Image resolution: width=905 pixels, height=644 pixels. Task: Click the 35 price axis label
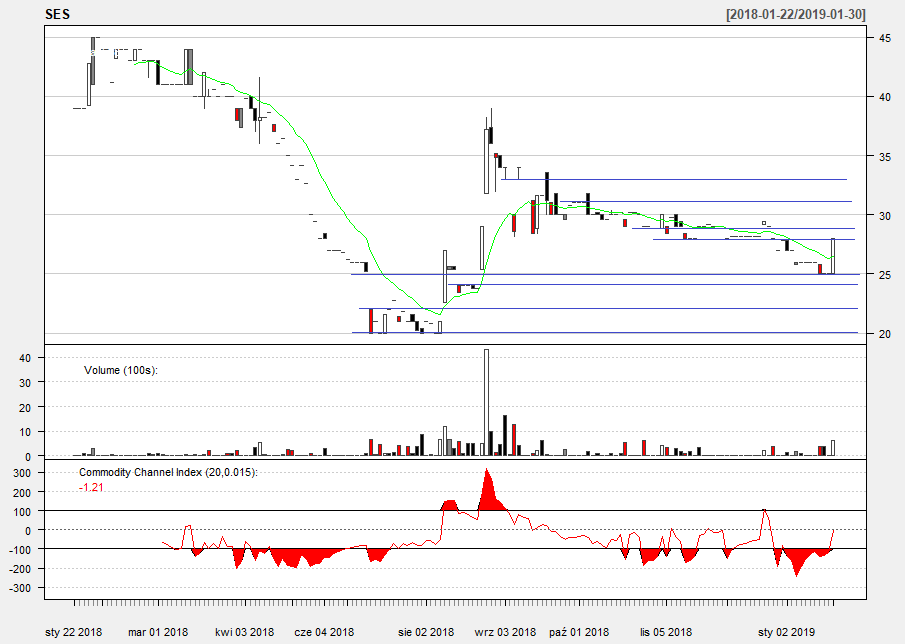[x=885, y=156]
